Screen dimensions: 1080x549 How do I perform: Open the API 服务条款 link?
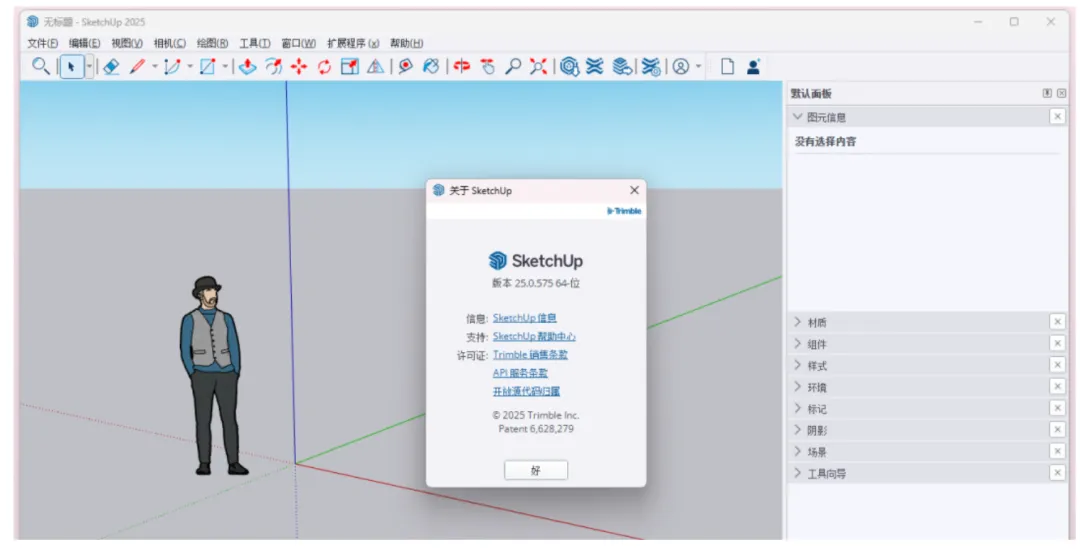[520, 373]
